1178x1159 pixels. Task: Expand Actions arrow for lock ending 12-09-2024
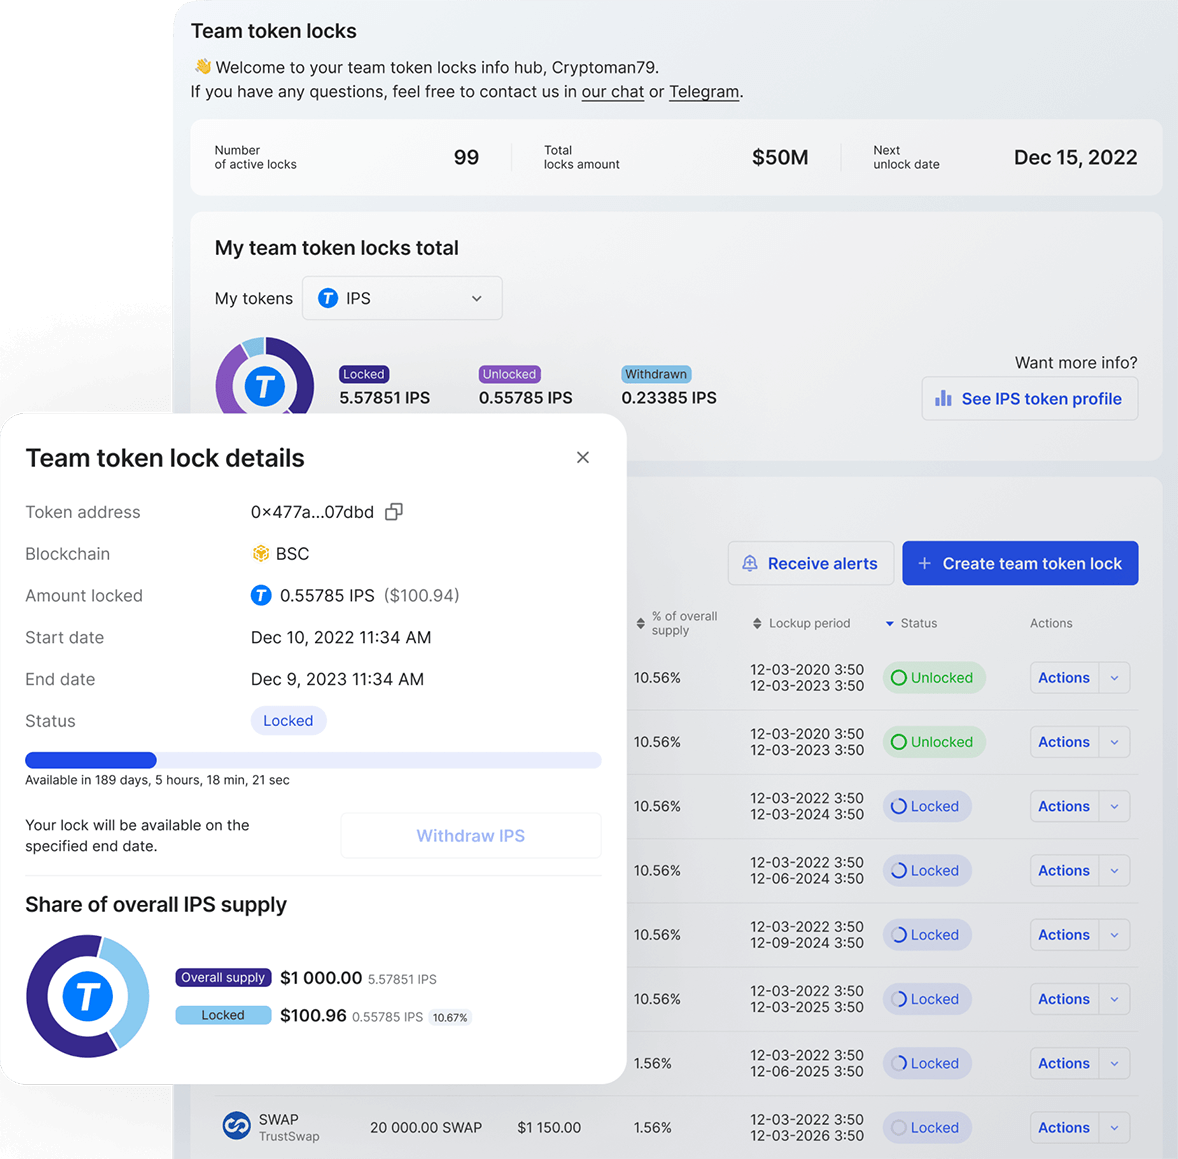pyautogui.click(x=1114, y=935)
